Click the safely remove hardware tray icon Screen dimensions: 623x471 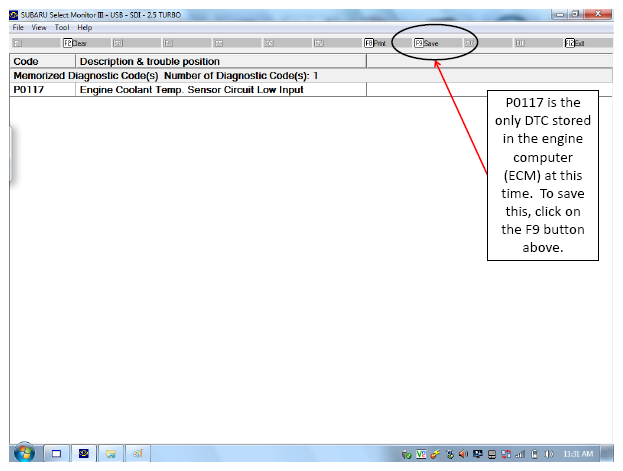click(406, 454)
